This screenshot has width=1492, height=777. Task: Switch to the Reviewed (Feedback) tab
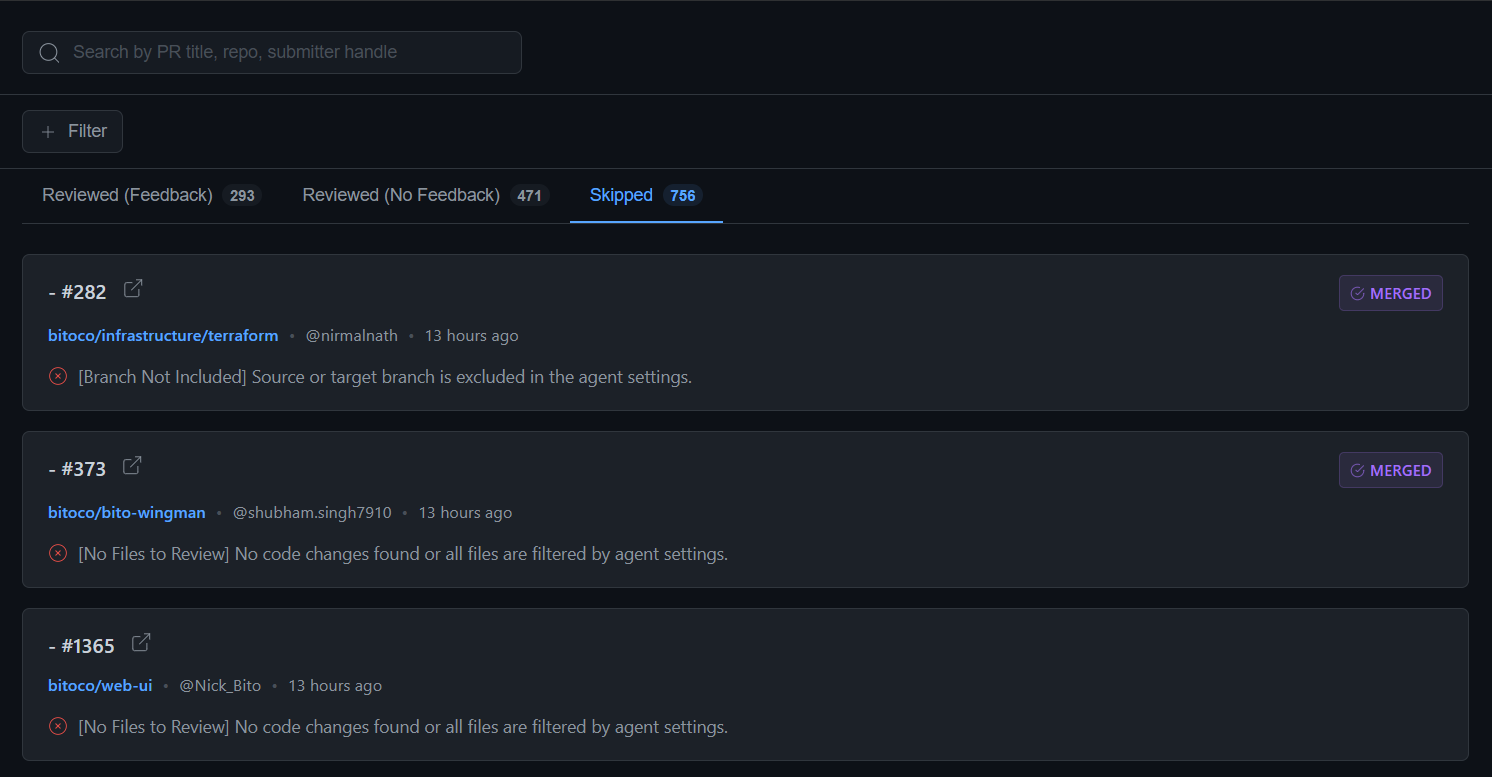[x=127, y=195]
